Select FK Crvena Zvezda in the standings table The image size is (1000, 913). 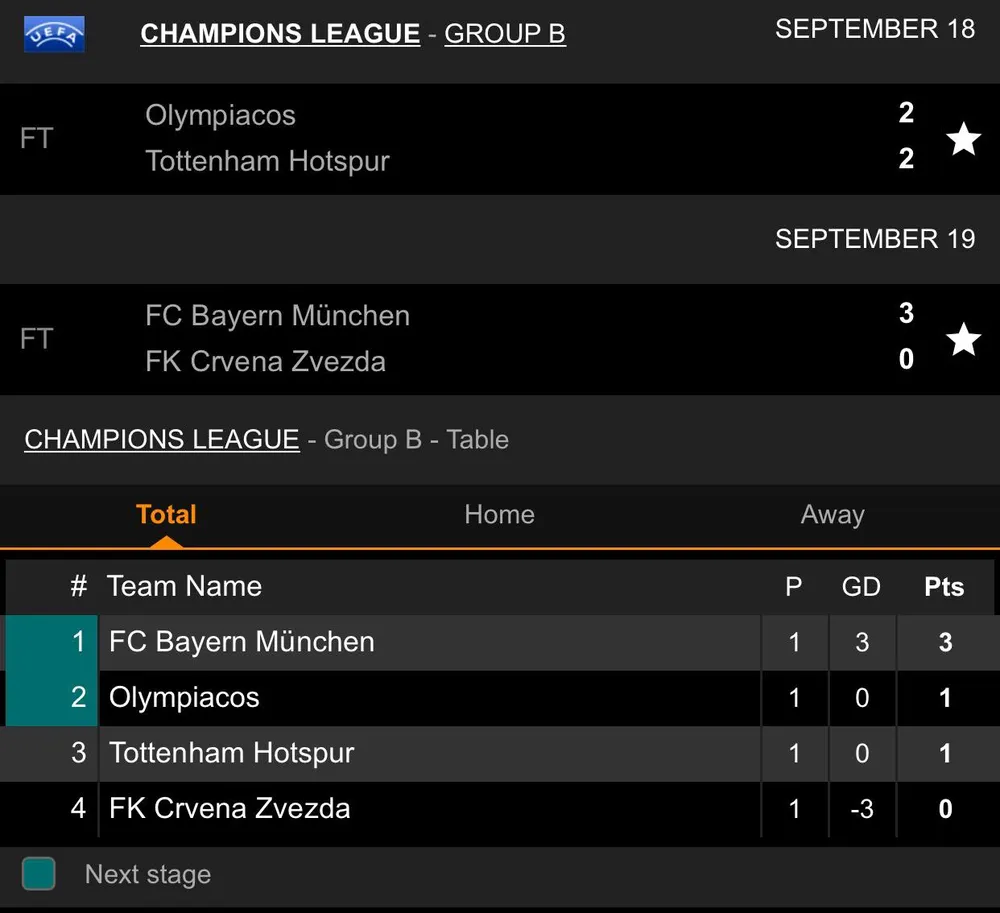229,808
